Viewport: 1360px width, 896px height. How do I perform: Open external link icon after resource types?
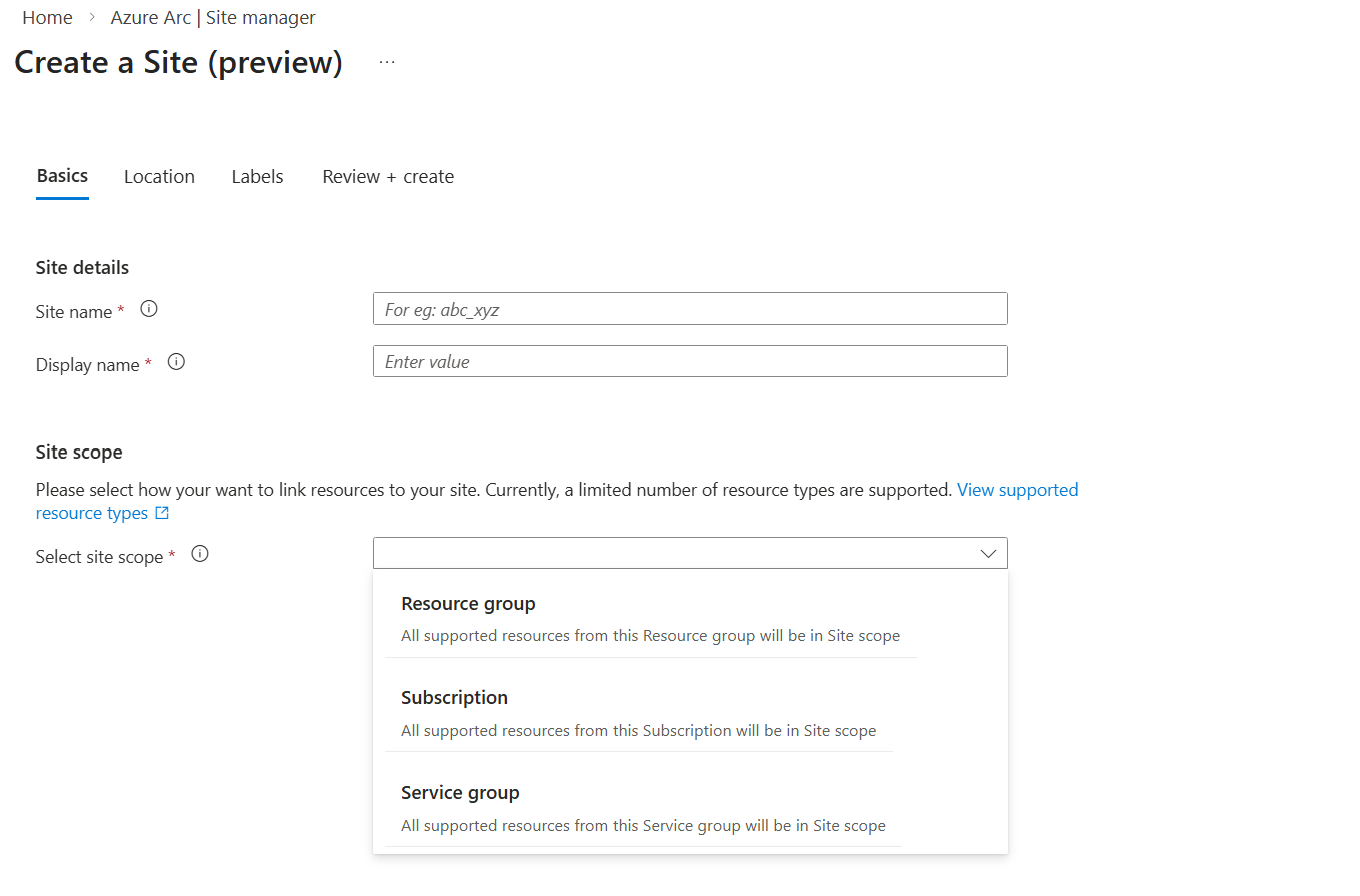point(162,513)
